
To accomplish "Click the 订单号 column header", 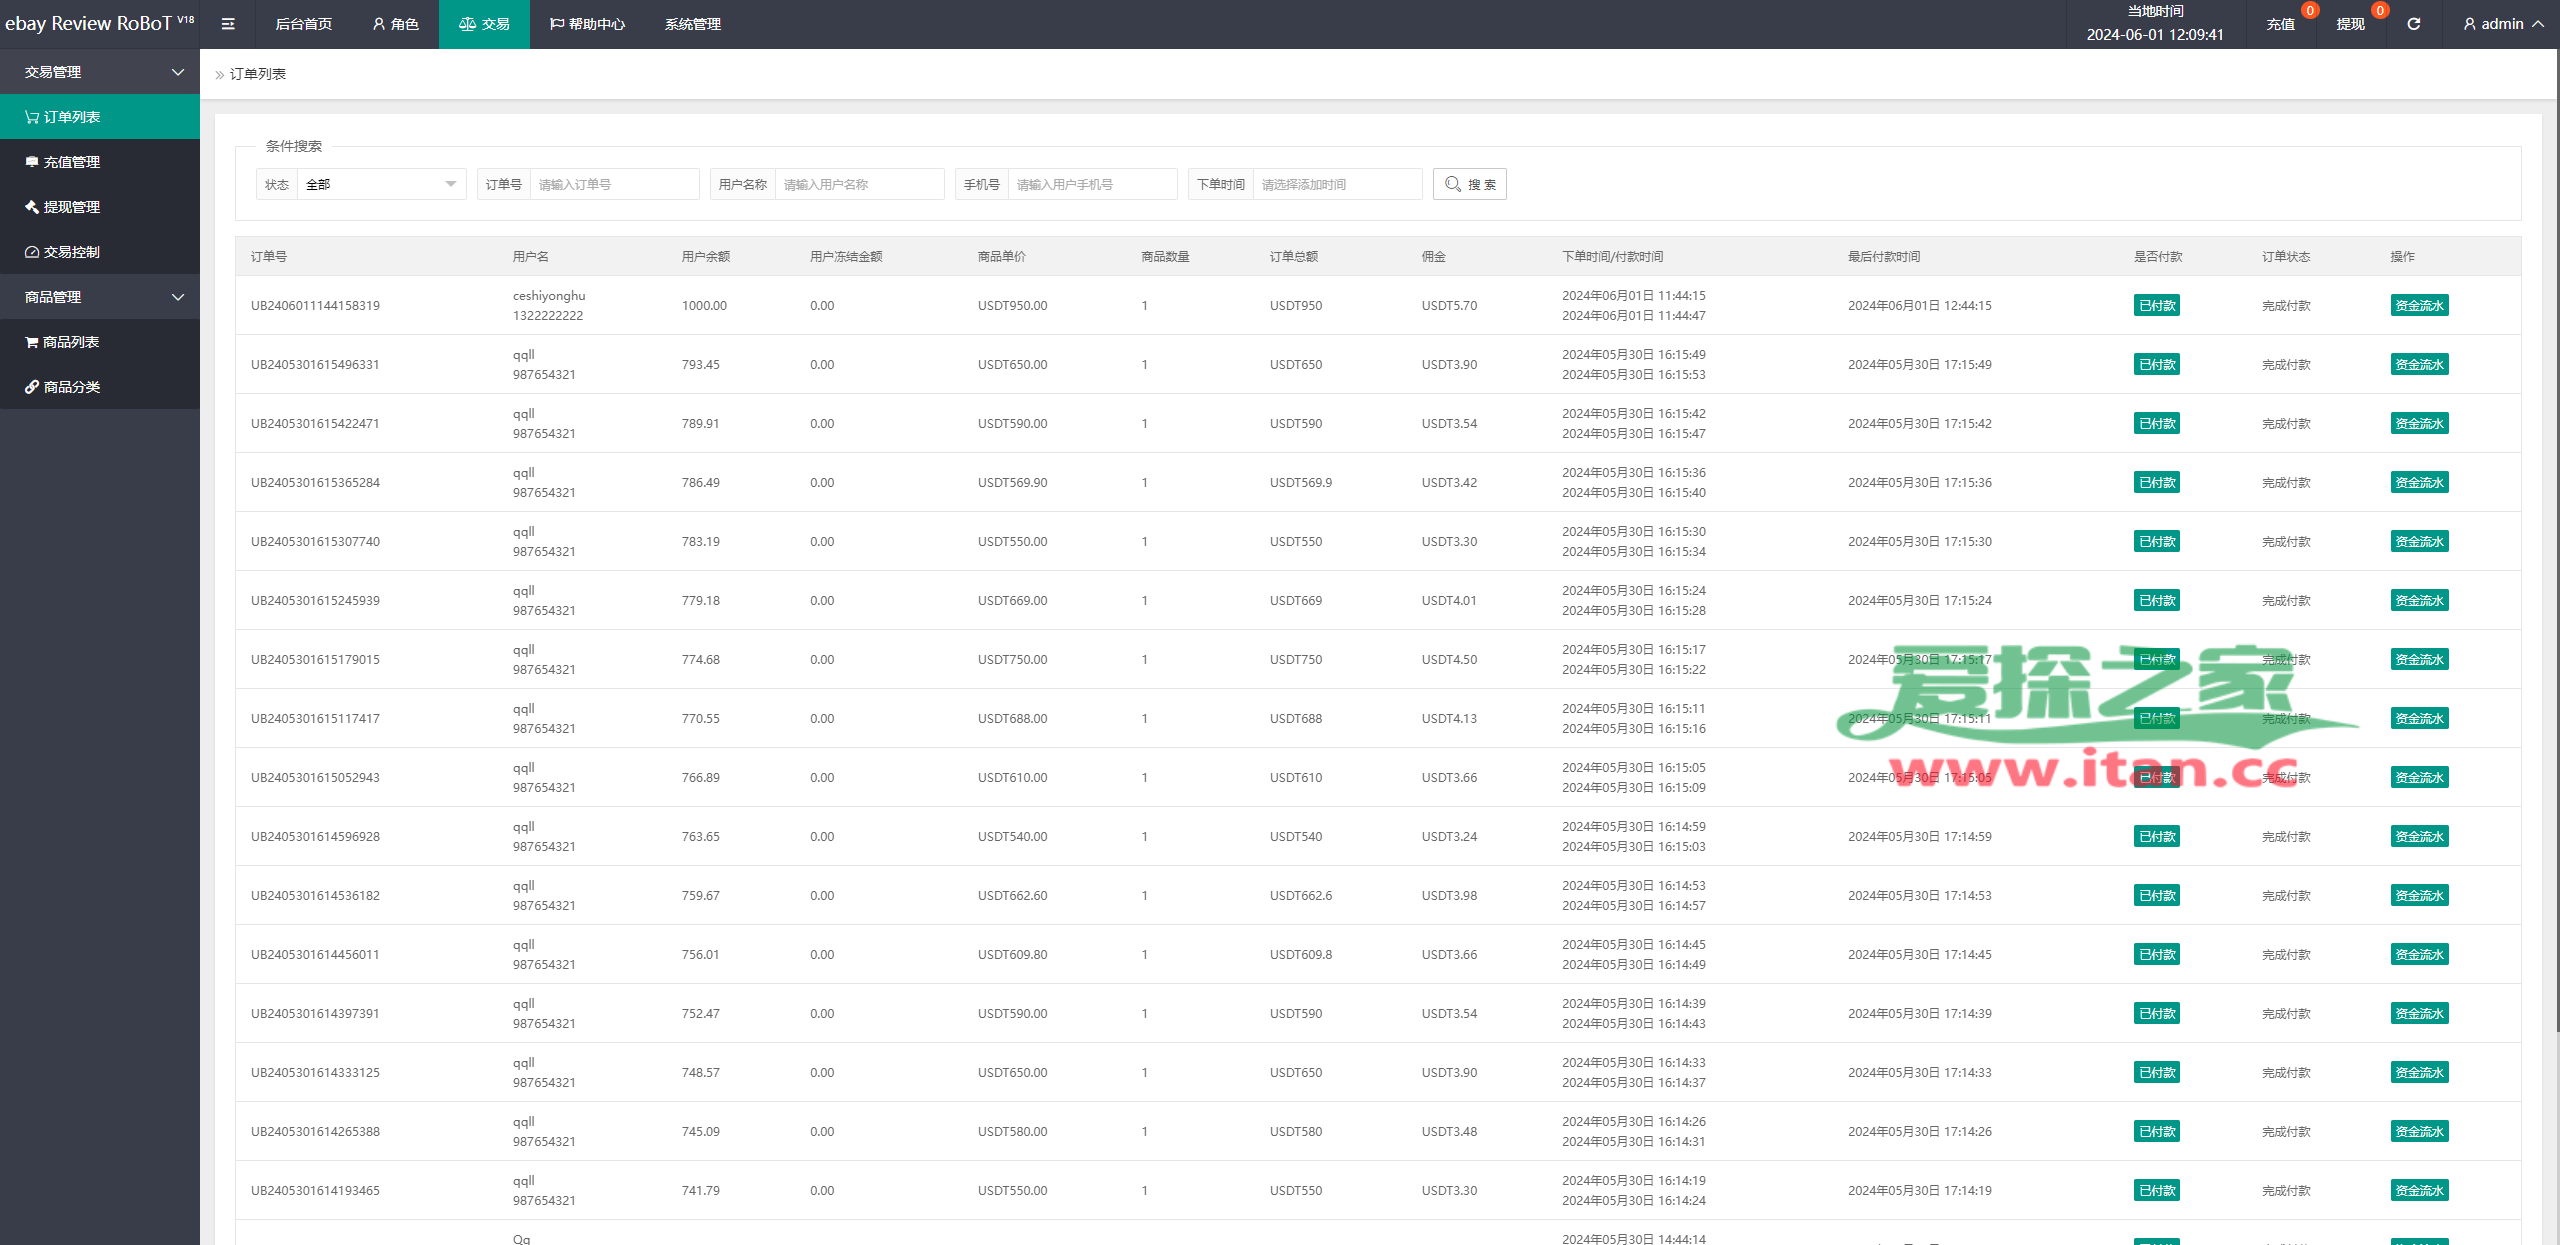I will (269, 257).
